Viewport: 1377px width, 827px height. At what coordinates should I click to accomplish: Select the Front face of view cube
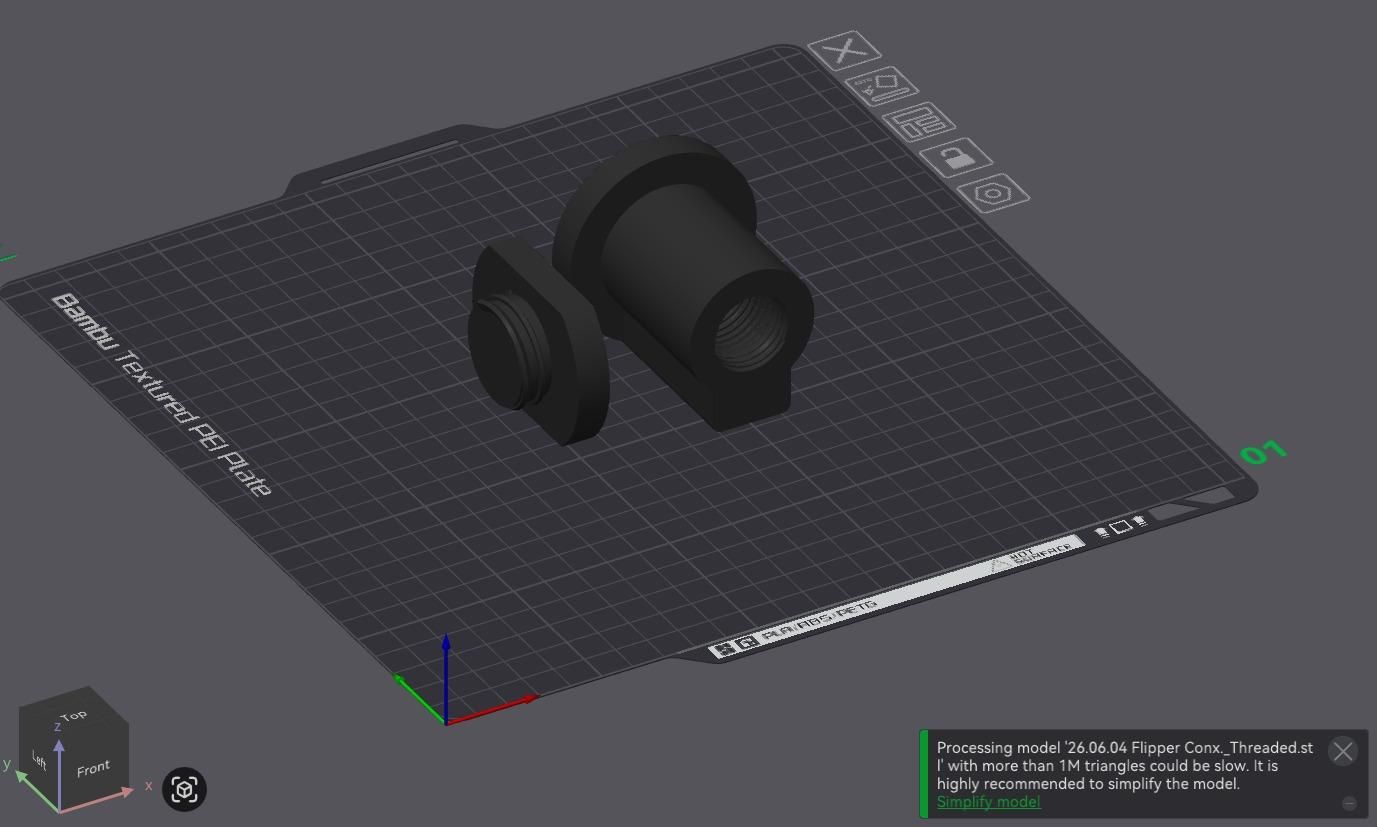93,768
